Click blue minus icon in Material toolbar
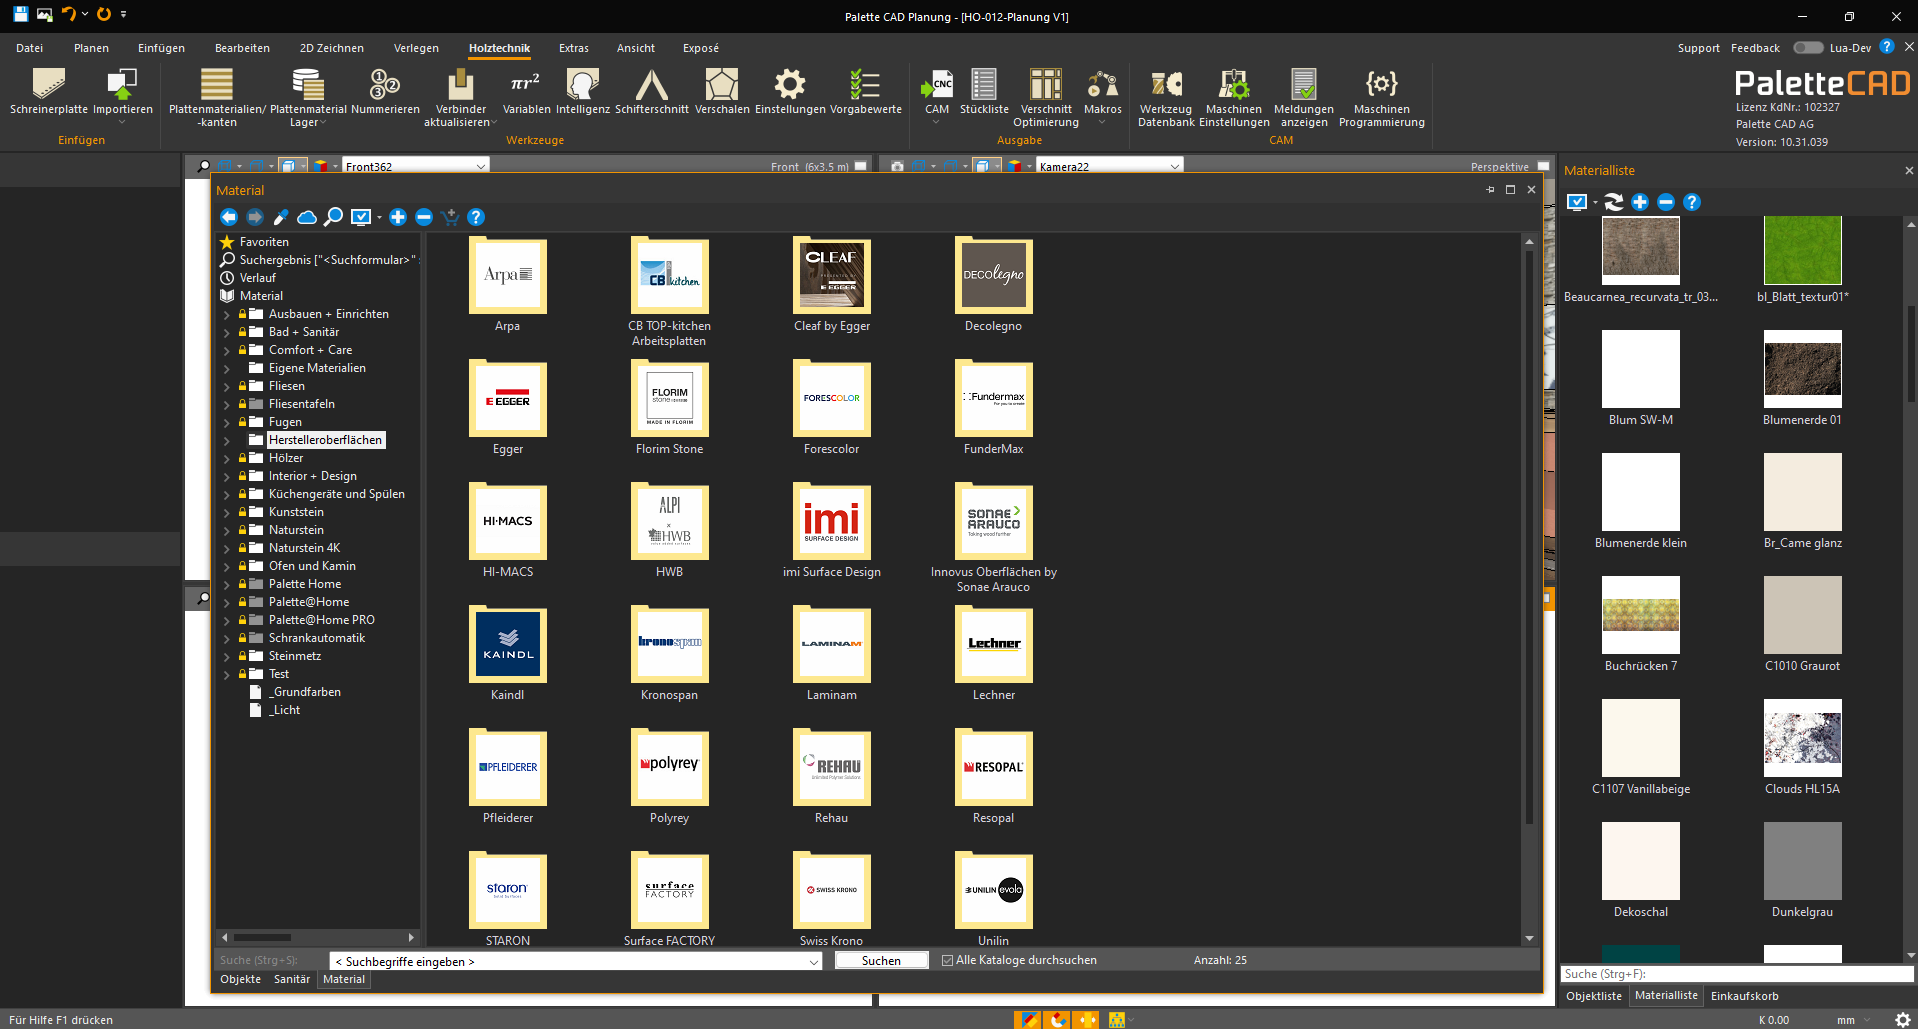Image resolution: width=1918 pixels, height=1029 pixels. coord(424,217)
